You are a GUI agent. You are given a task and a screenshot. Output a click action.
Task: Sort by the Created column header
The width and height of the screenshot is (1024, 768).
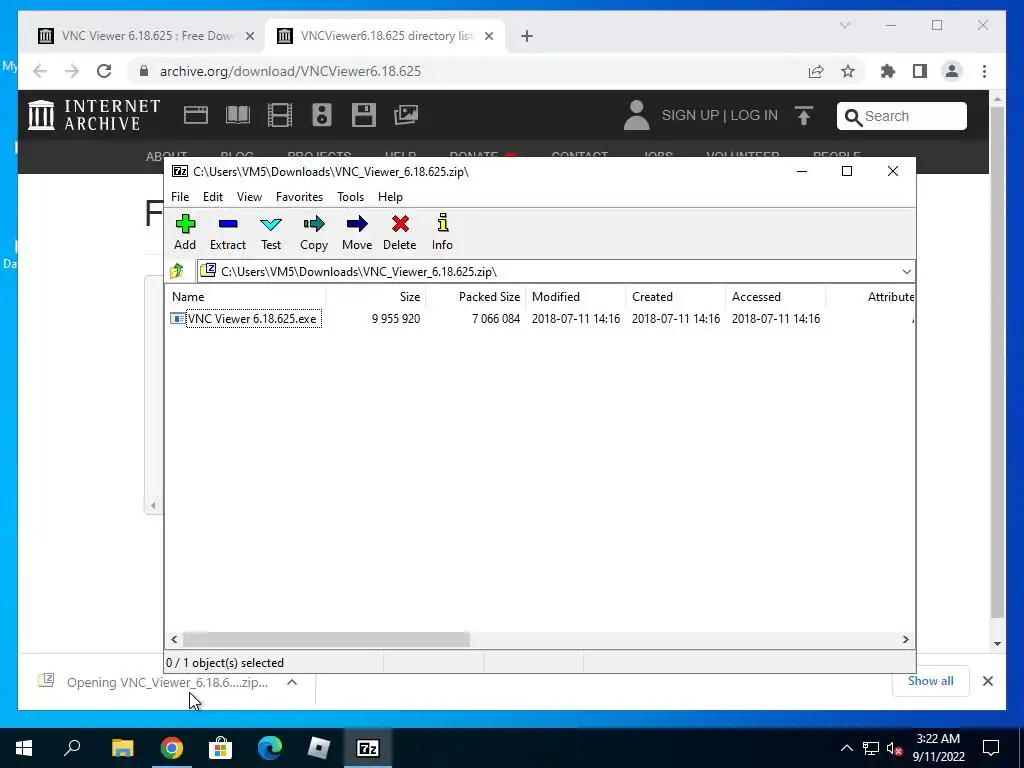[675, 296]
